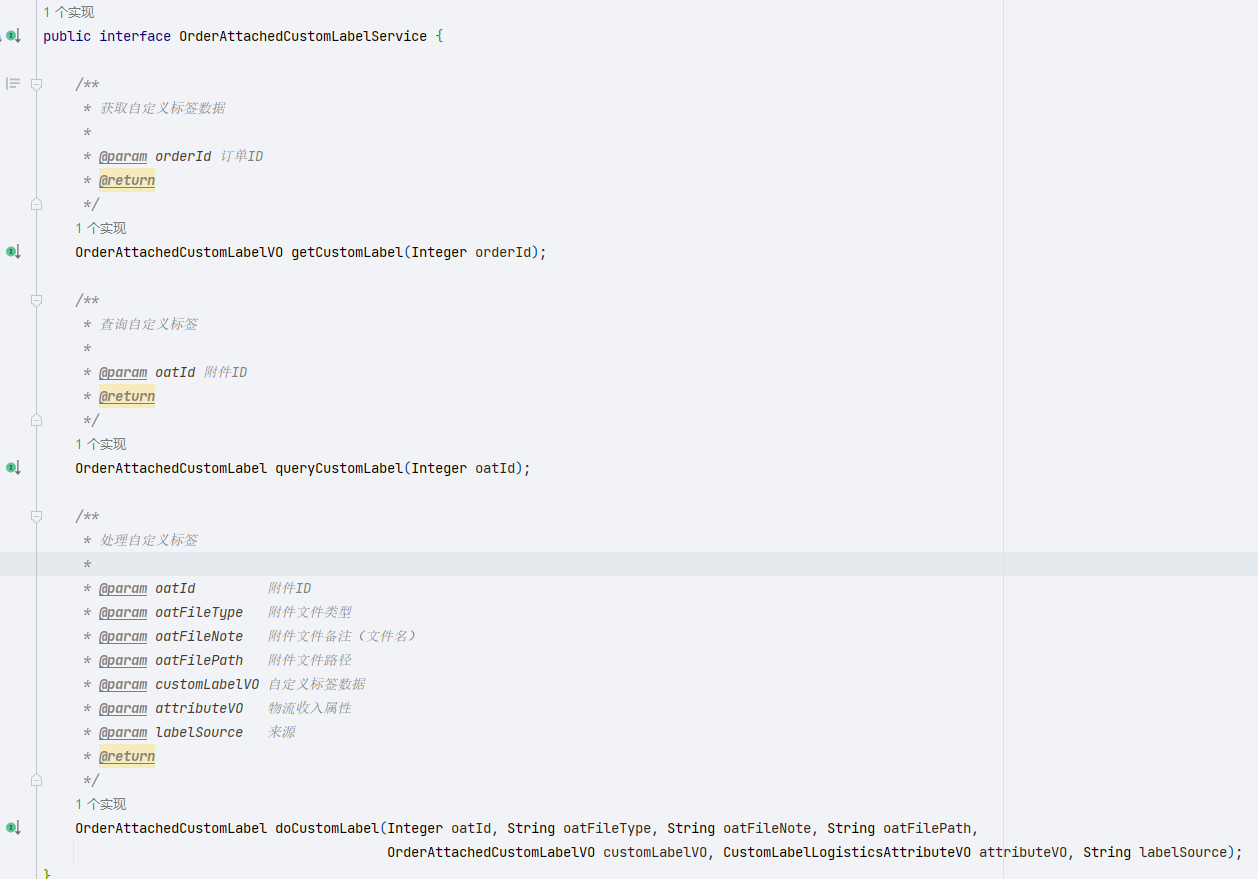Screen dimensions: 1258x879
Task: Open '1 个实现' hint above queryCustomLabel
Action: tap(100, 444)
